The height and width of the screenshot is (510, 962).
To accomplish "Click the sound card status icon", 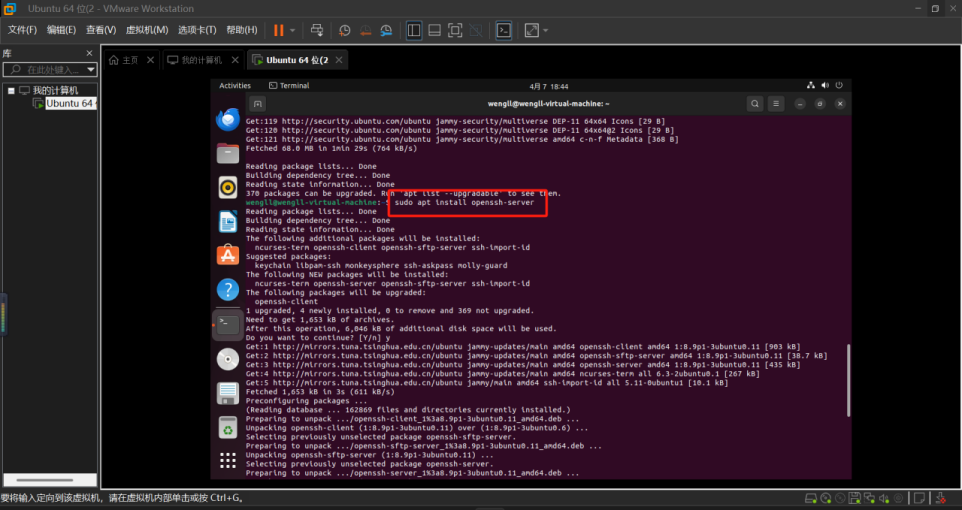I will click(x=884, y=498).
